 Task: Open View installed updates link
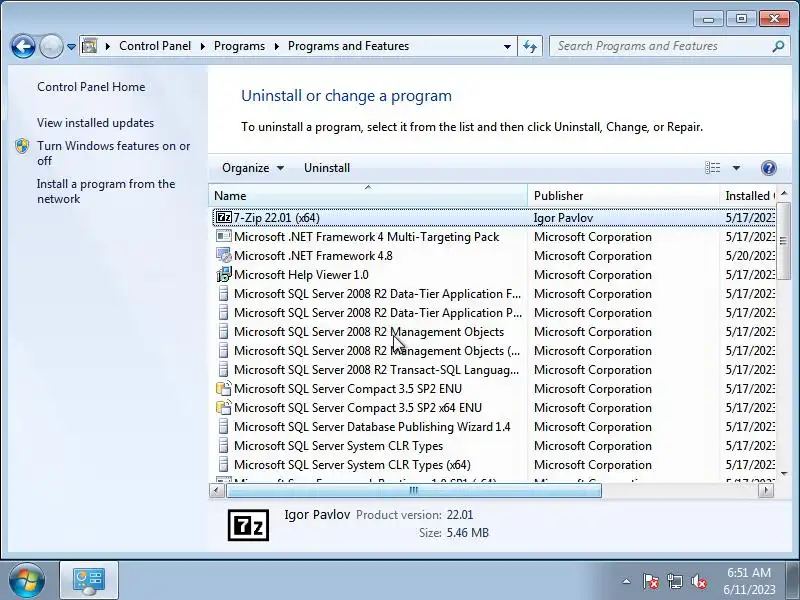(x=95, y=123)
